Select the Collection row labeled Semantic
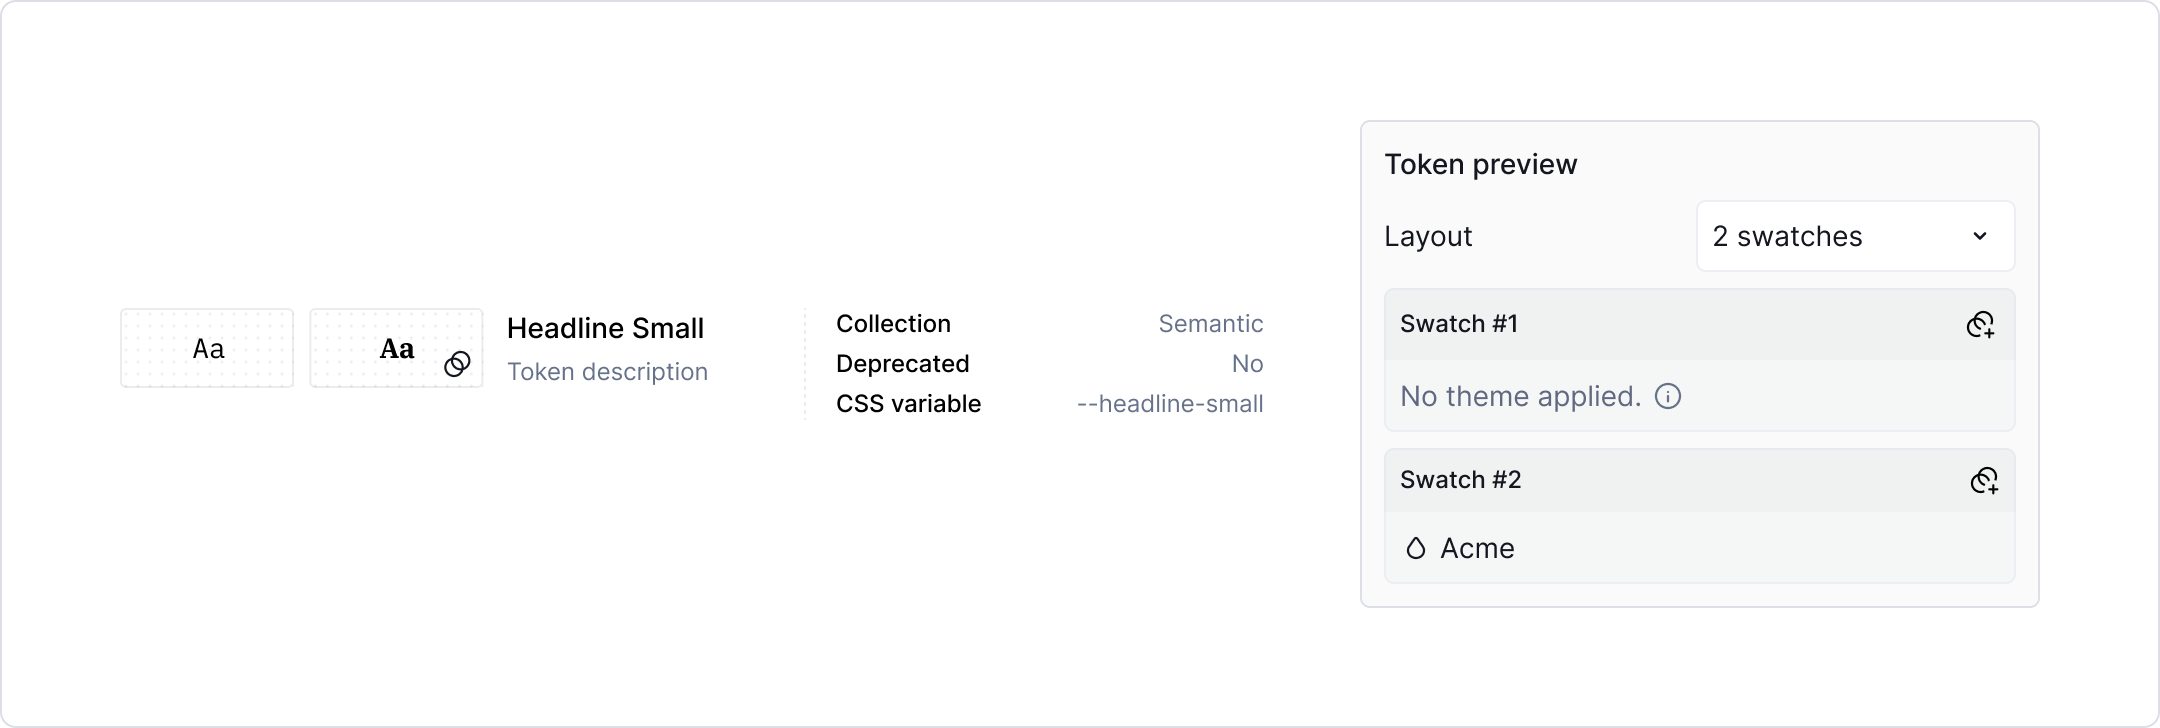This screenshot has width=2160, height=728. tap(1211, 324)
